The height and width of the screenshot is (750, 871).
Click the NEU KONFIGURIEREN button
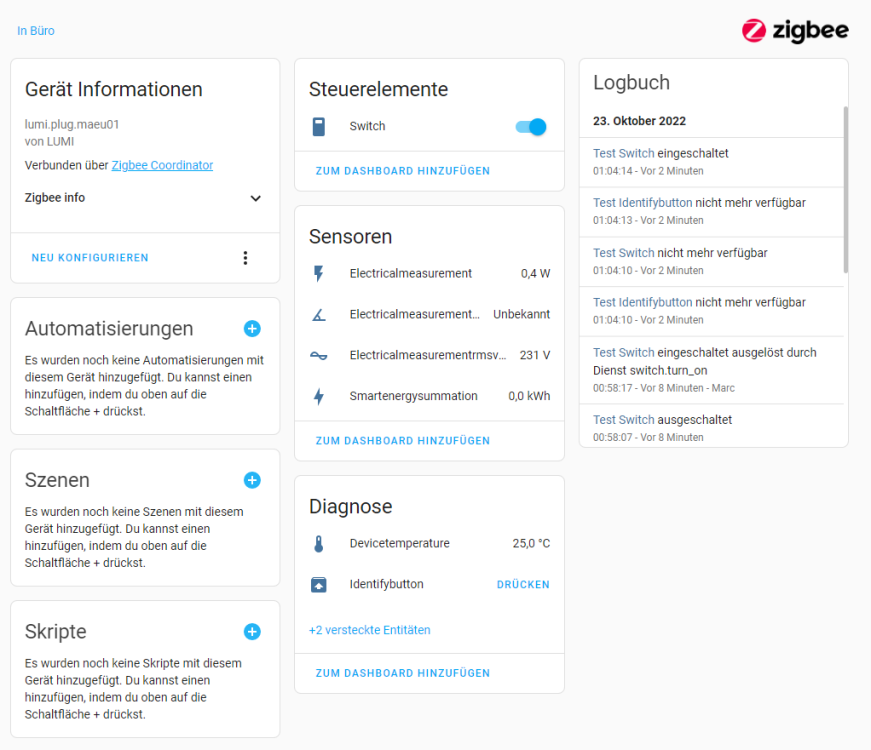pyautogui.click(x=90, y=258)
